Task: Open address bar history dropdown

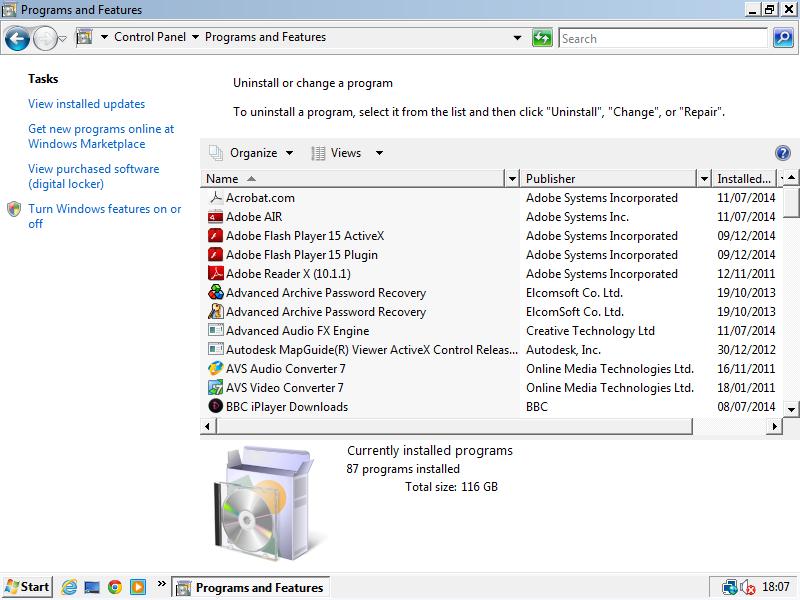Action: click(517, 38)
